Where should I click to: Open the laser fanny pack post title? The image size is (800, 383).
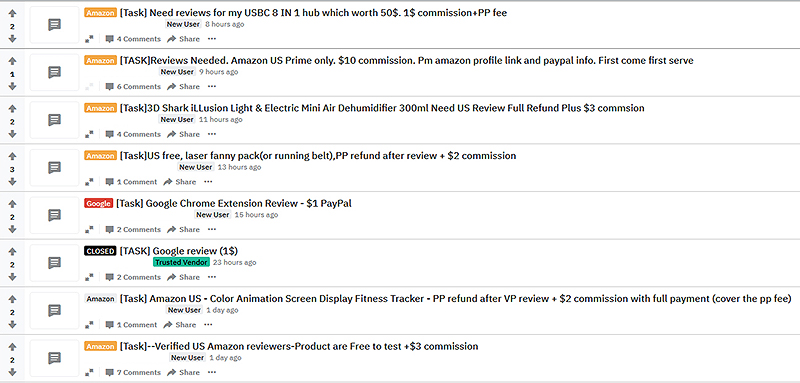(318, 156)
